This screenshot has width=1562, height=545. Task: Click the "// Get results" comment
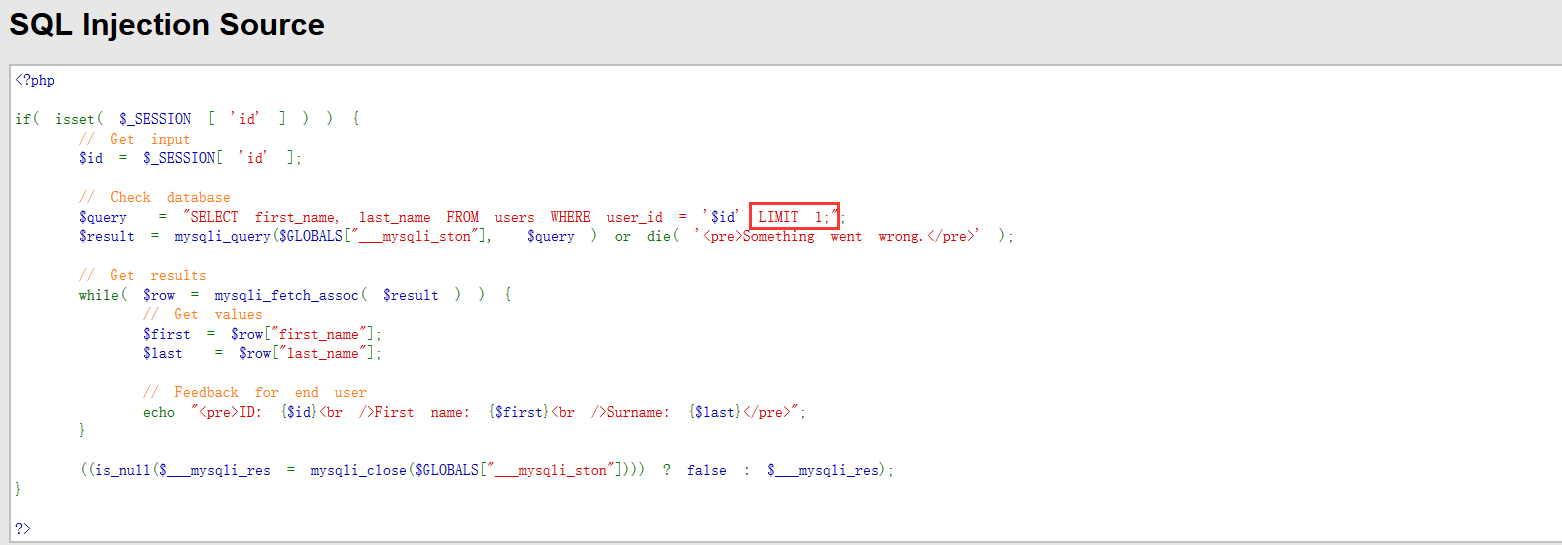point(143,275)
